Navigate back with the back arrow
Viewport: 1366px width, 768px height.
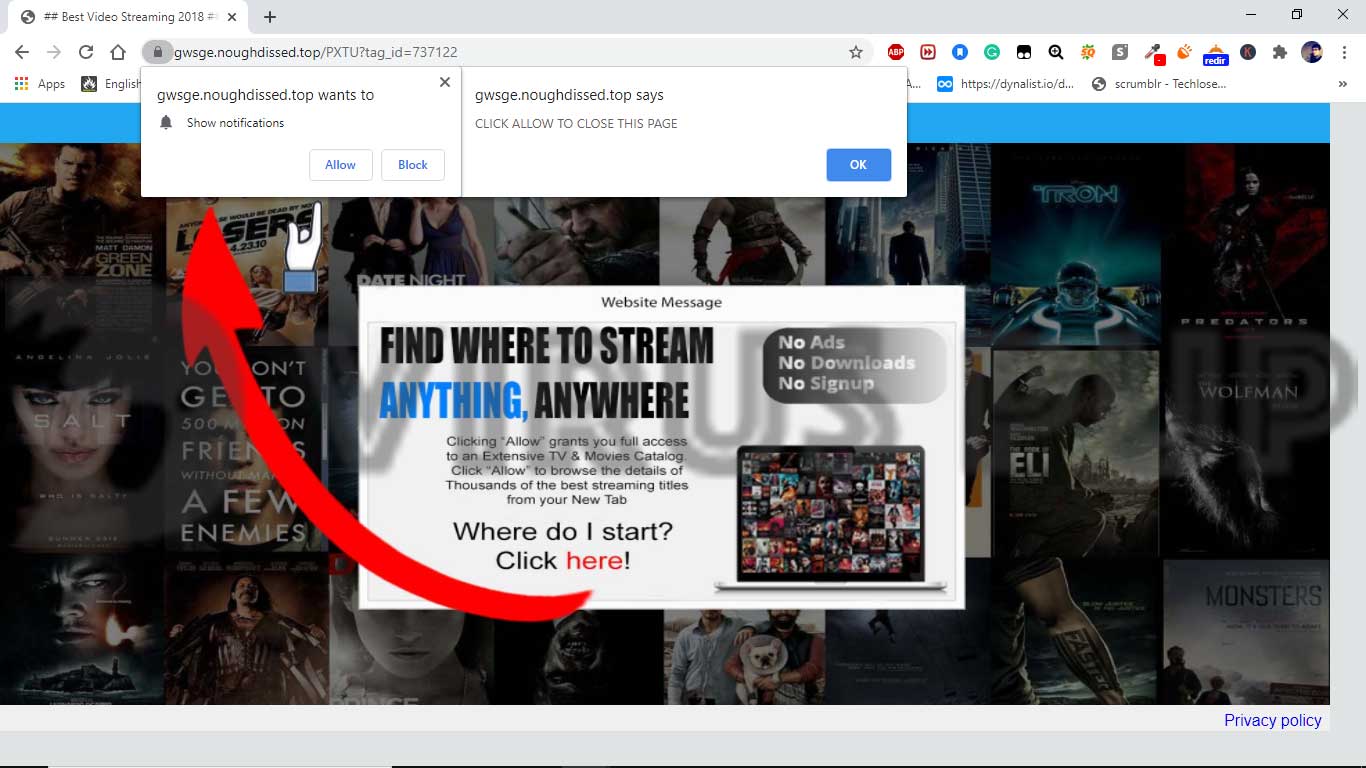(x=21, y=51)
